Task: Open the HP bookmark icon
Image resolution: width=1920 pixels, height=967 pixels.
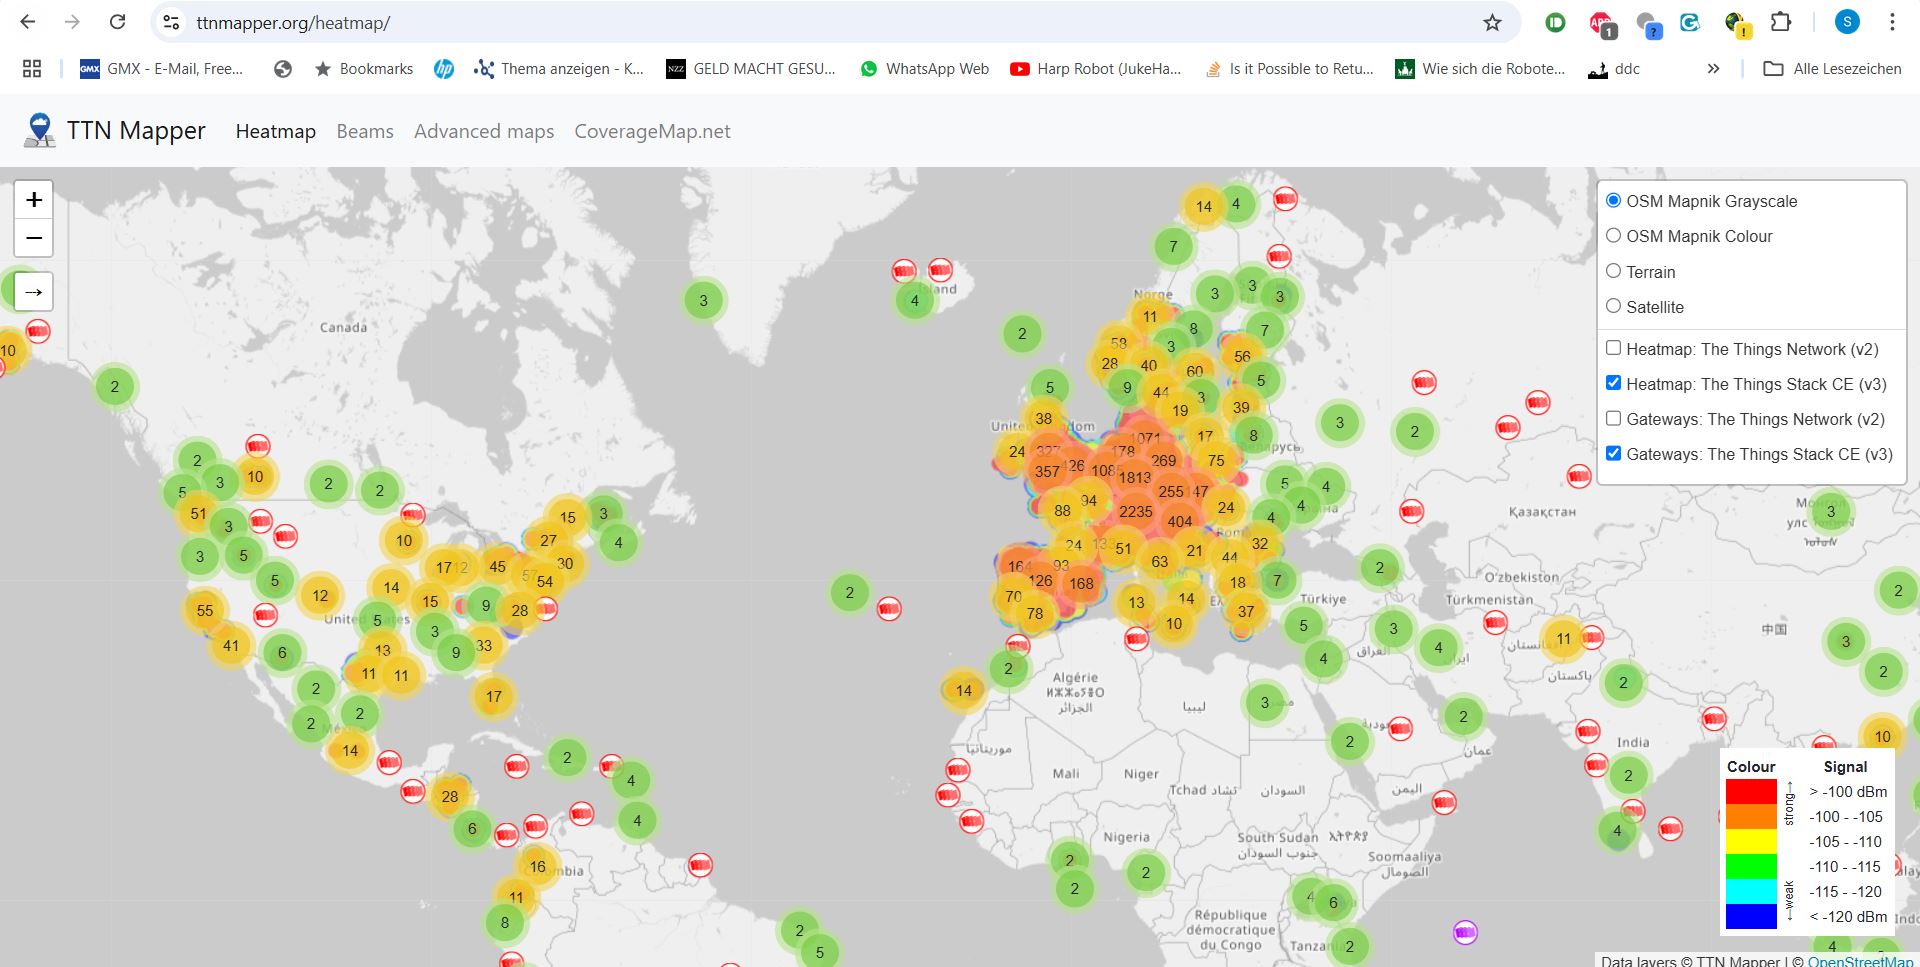Action: click(444, 69)
